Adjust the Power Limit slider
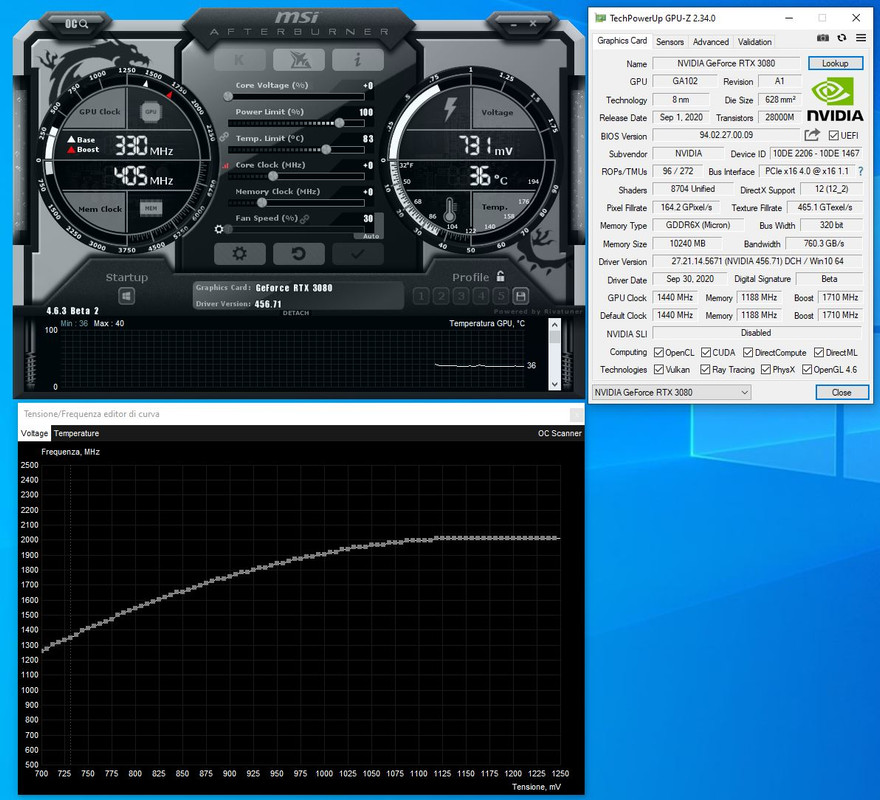Screen dimensions: 880x800 pos(296,123)
